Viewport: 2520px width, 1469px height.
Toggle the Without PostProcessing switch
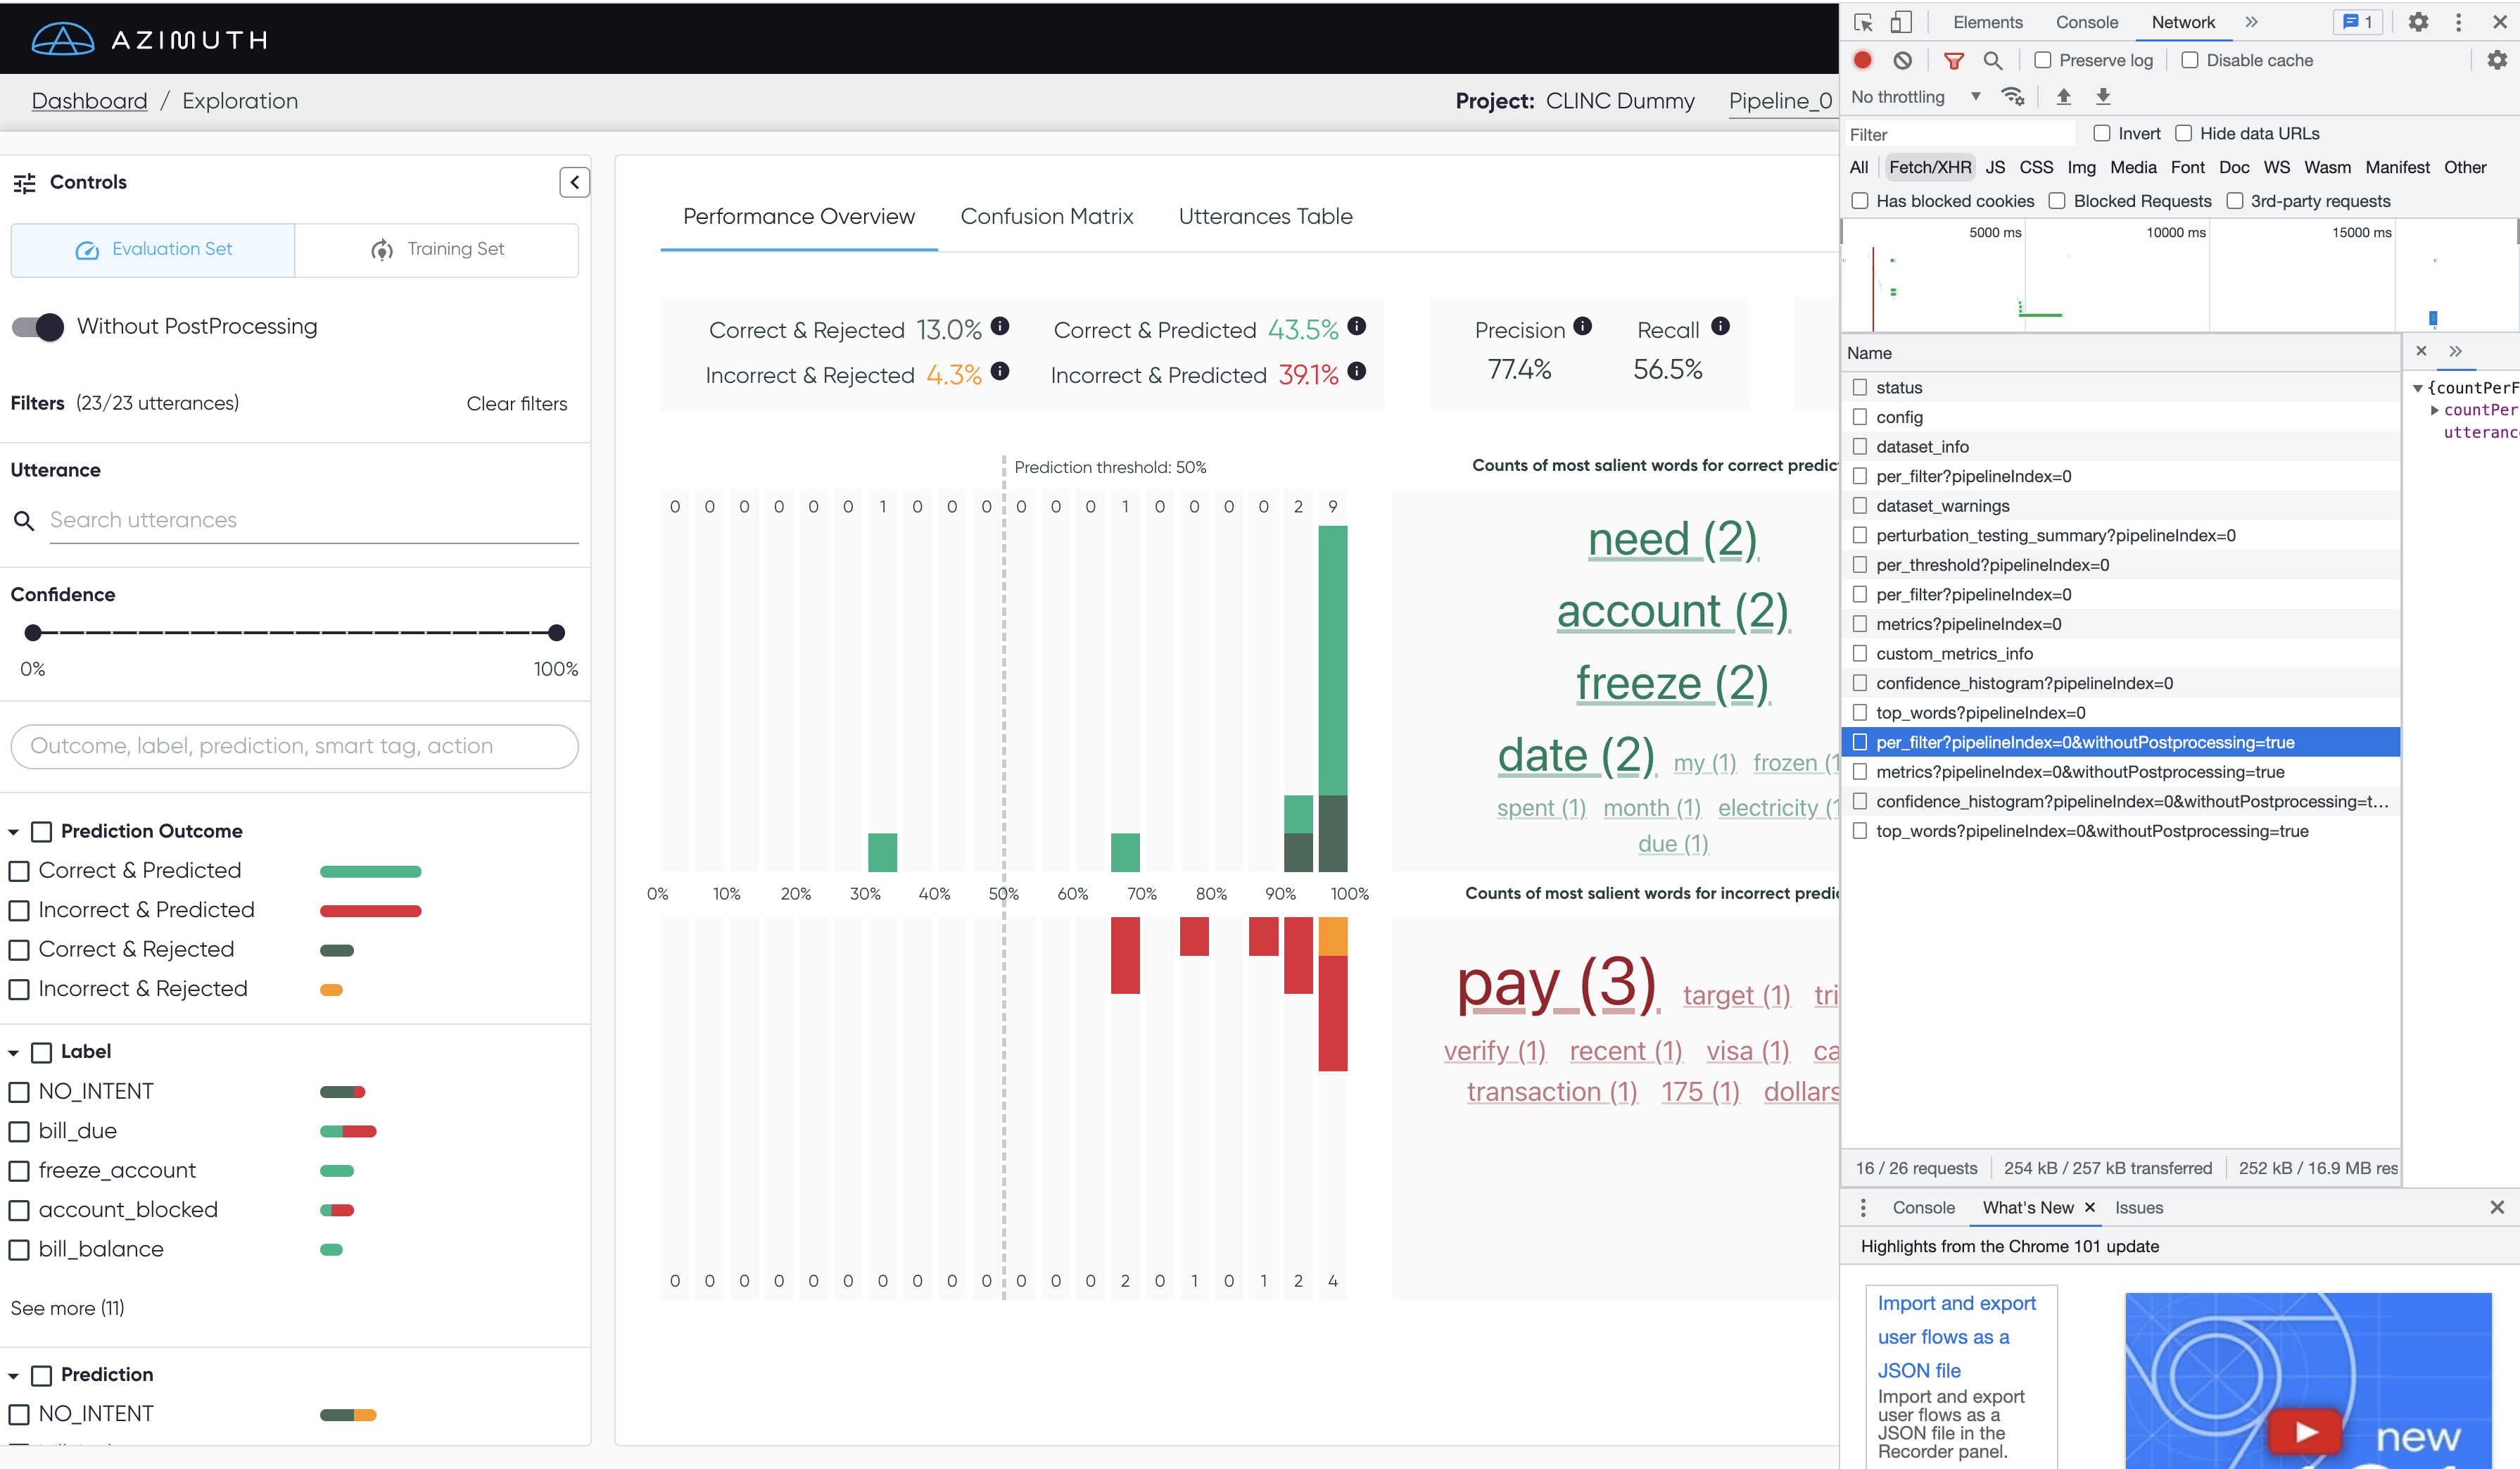coord(38,327)
